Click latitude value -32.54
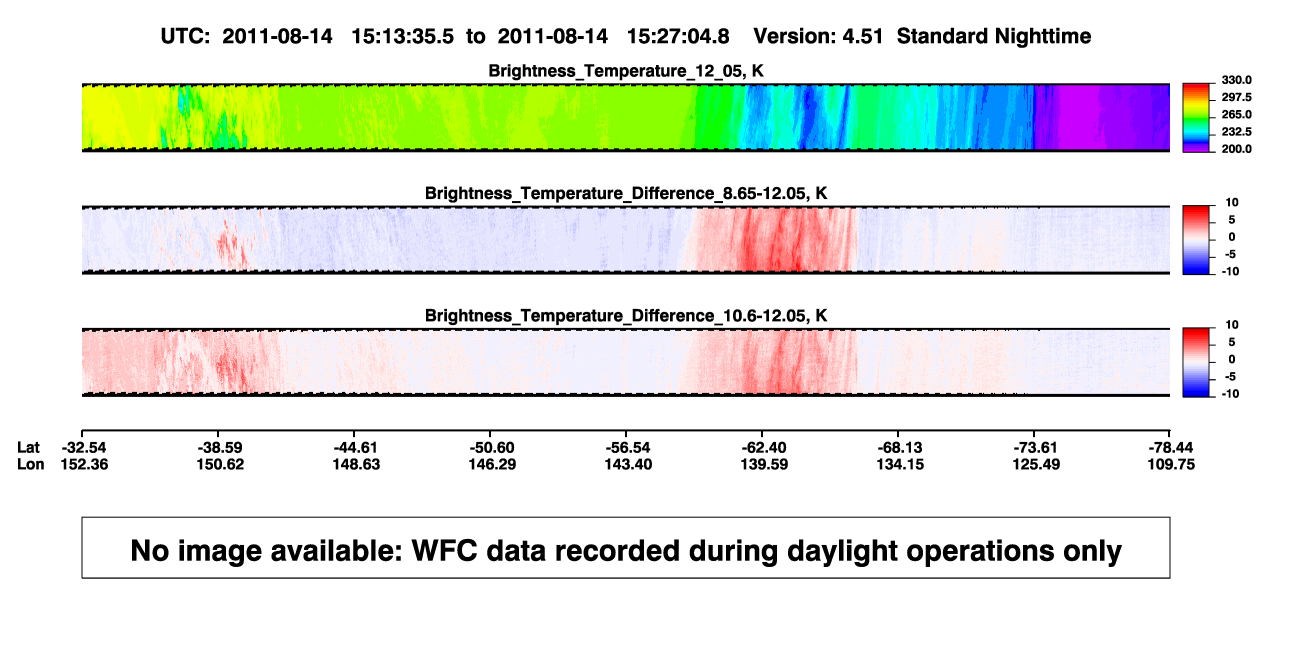Viewport: 1300px width, 667px height. pyautogui.click(x=82, y=447)
